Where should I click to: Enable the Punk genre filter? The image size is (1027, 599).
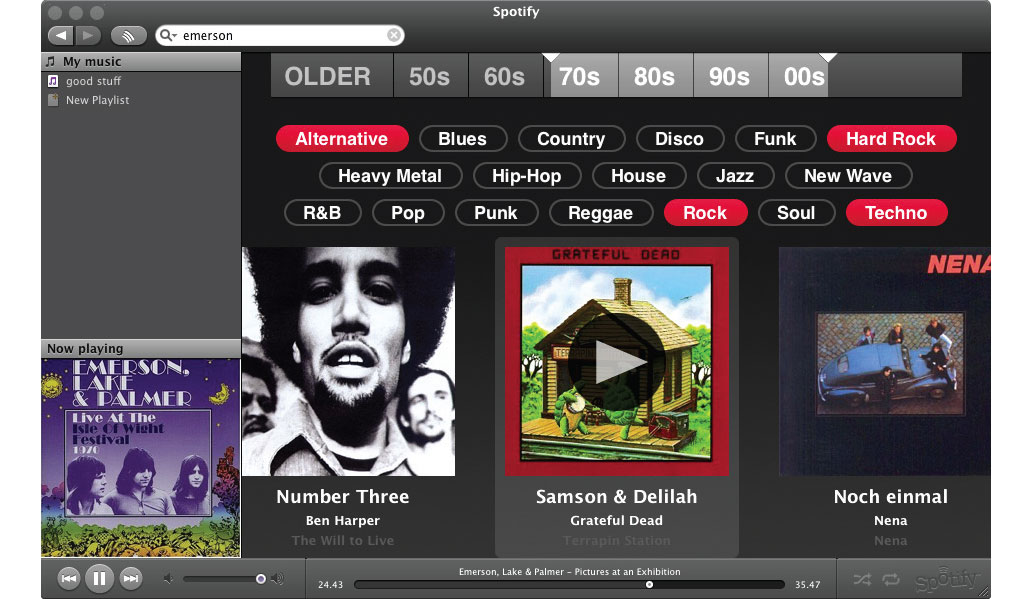496,213
